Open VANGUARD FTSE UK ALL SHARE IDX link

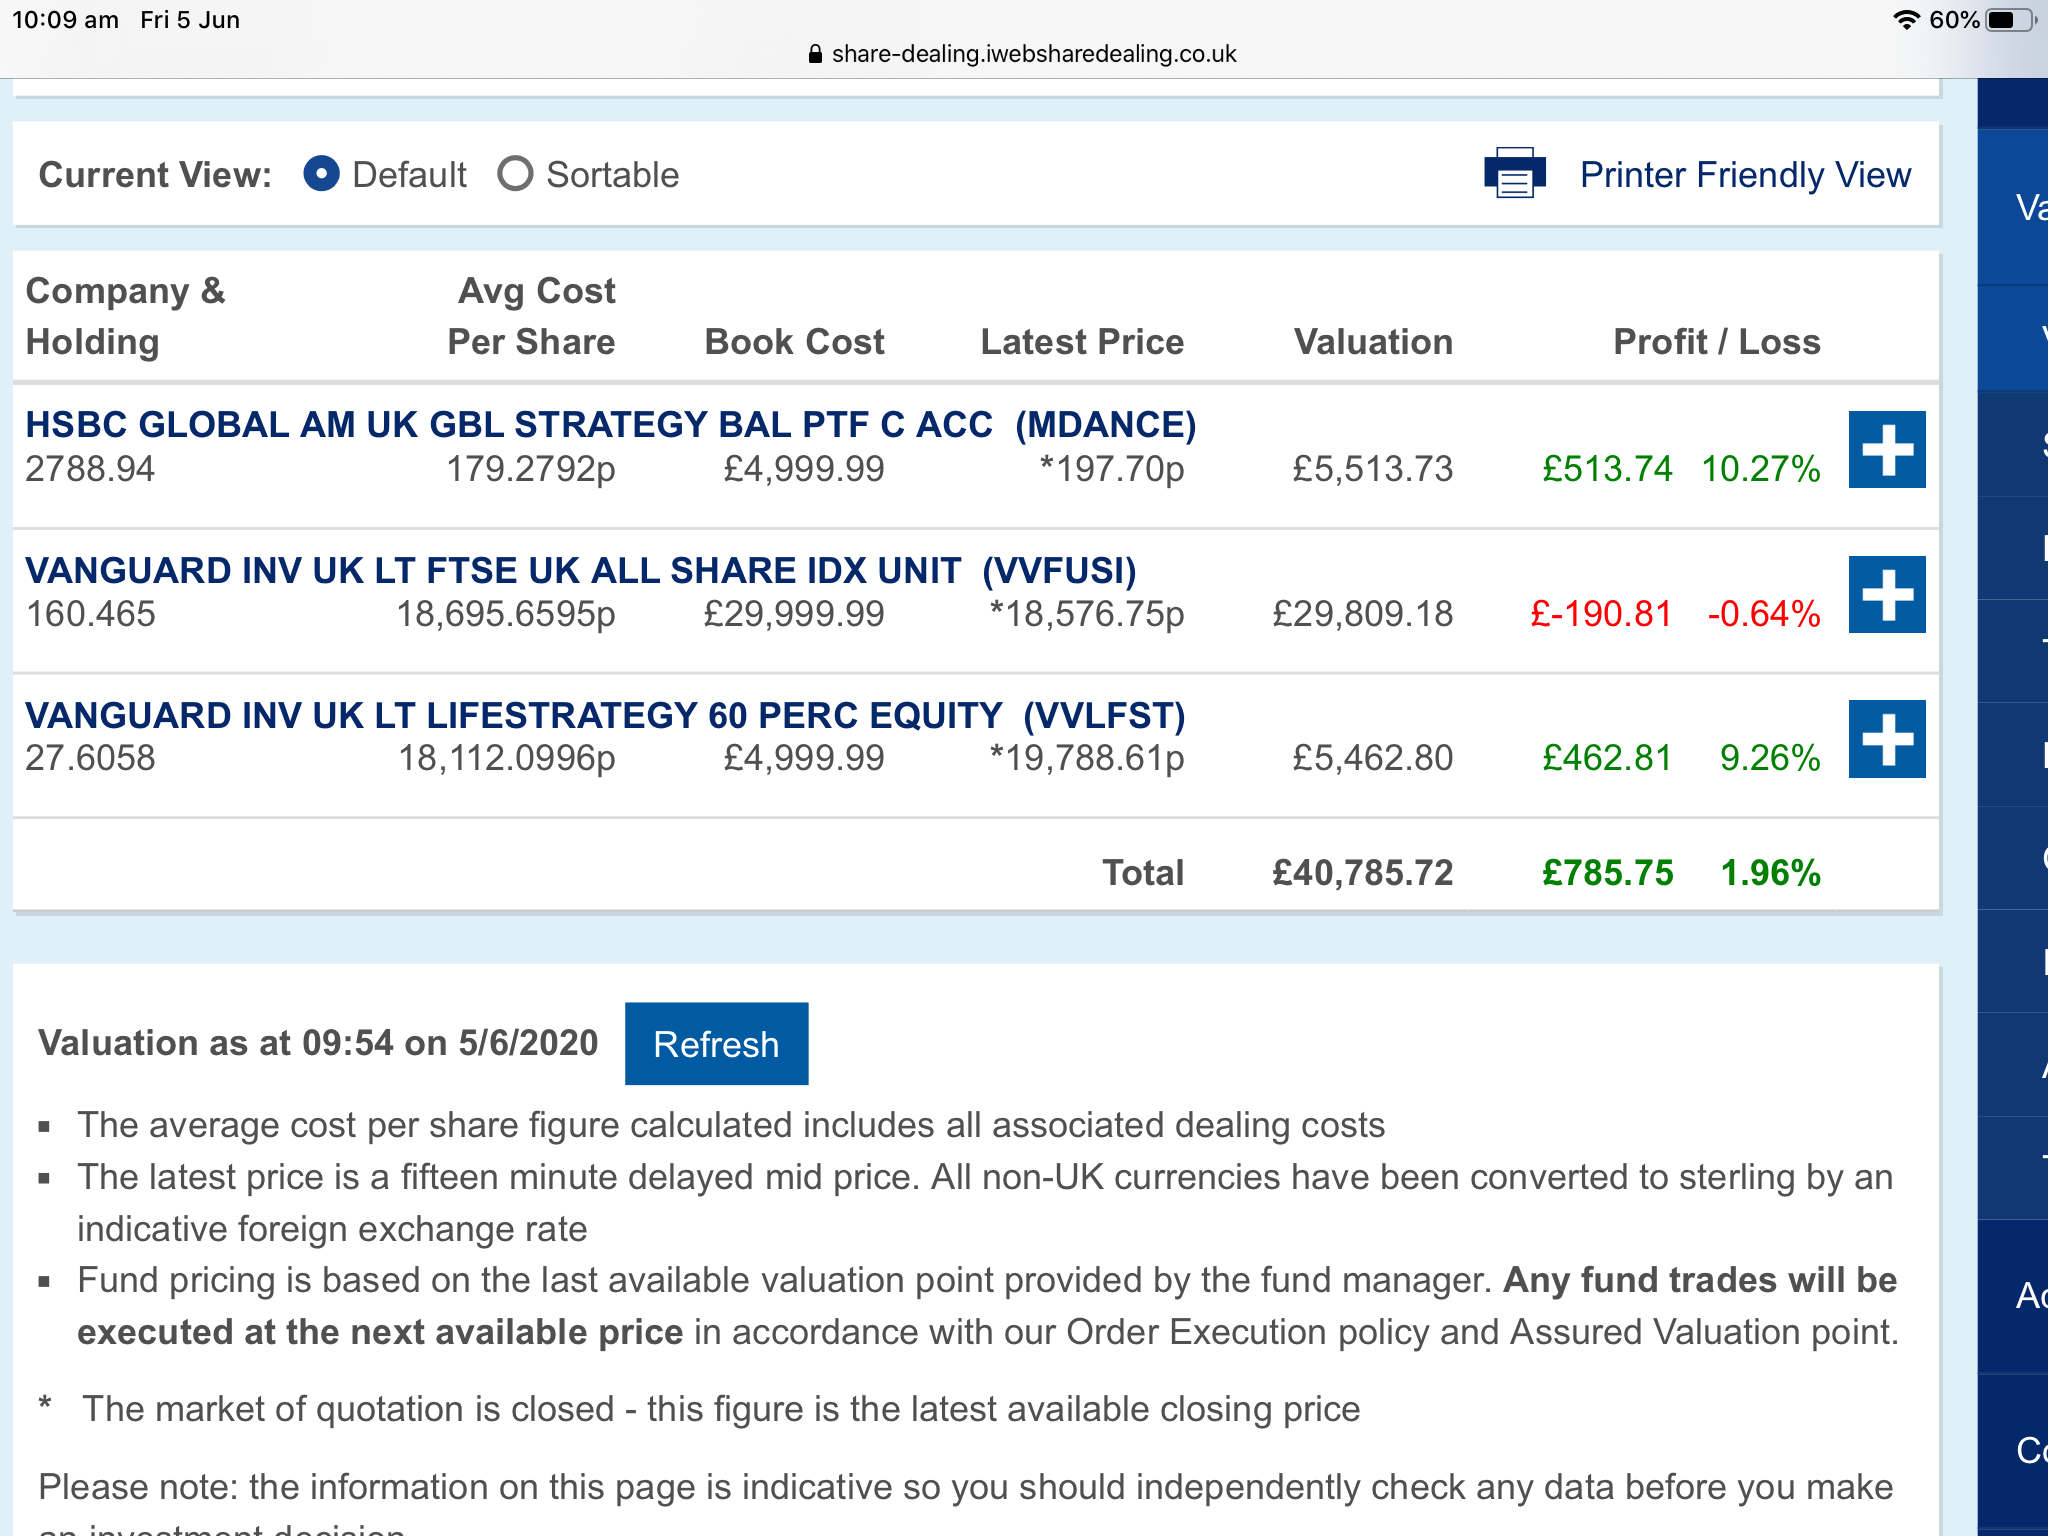point(581,571)
